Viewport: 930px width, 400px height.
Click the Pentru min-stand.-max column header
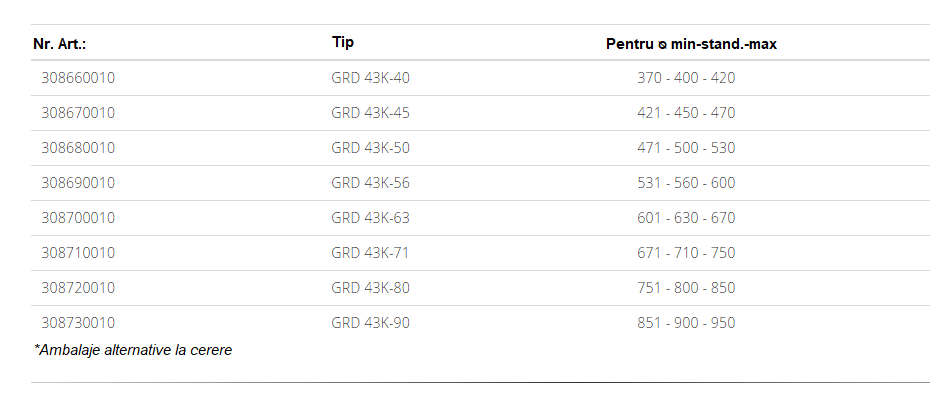(691, 44)
